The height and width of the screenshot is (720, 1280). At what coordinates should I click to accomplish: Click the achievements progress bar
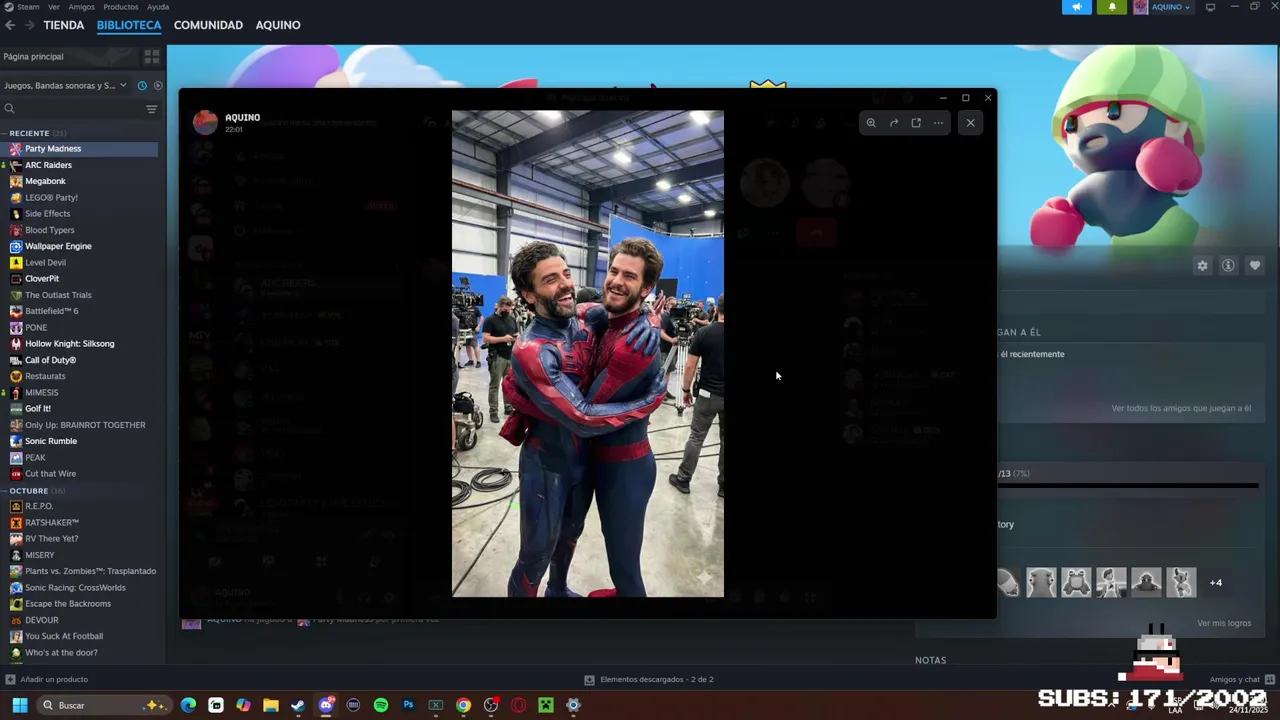(x=1128, y=486)
